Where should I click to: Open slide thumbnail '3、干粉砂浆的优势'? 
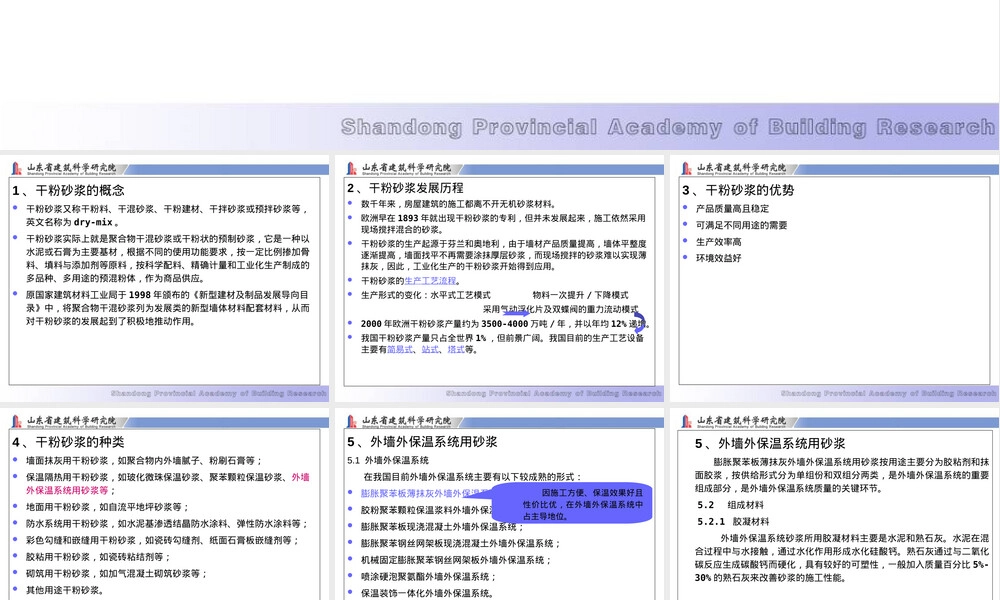pos(835,279)
